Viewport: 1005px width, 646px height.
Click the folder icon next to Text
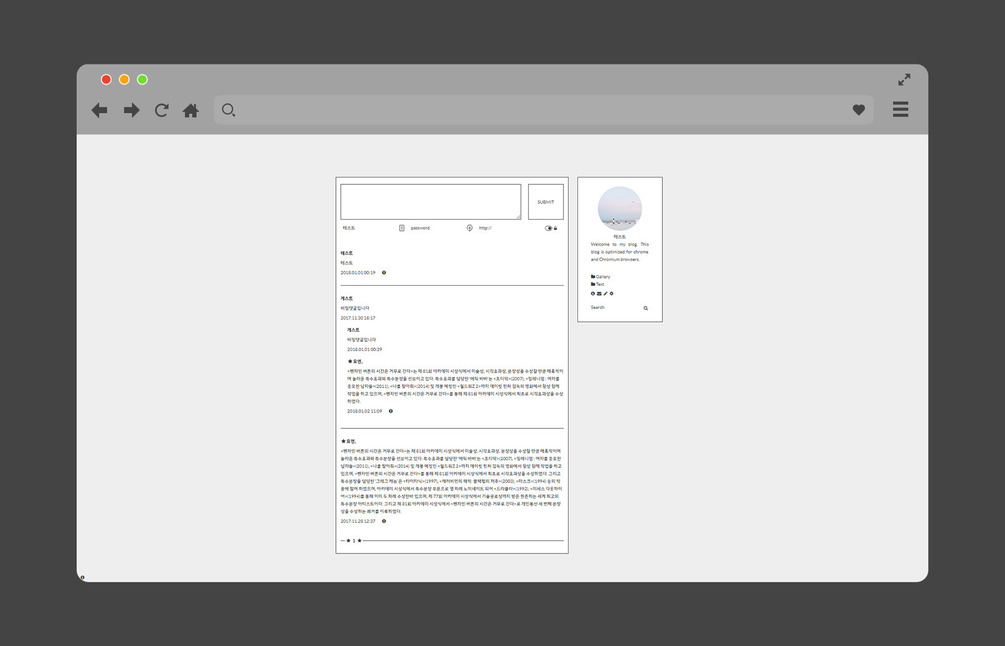click(593, 285)
